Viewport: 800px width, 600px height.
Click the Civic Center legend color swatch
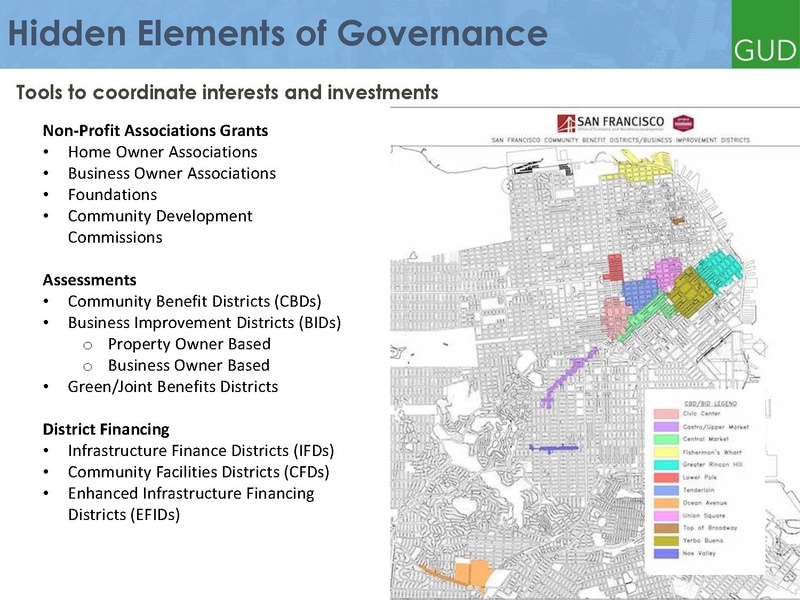[666, 413]
